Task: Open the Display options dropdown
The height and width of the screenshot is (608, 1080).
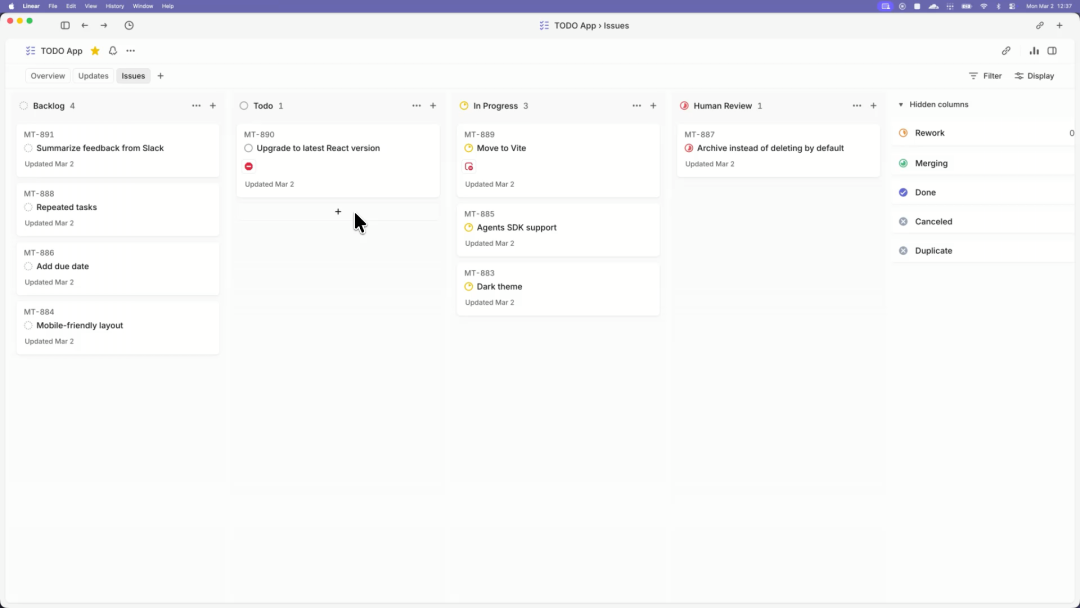Action: [x=1034, y=76]
